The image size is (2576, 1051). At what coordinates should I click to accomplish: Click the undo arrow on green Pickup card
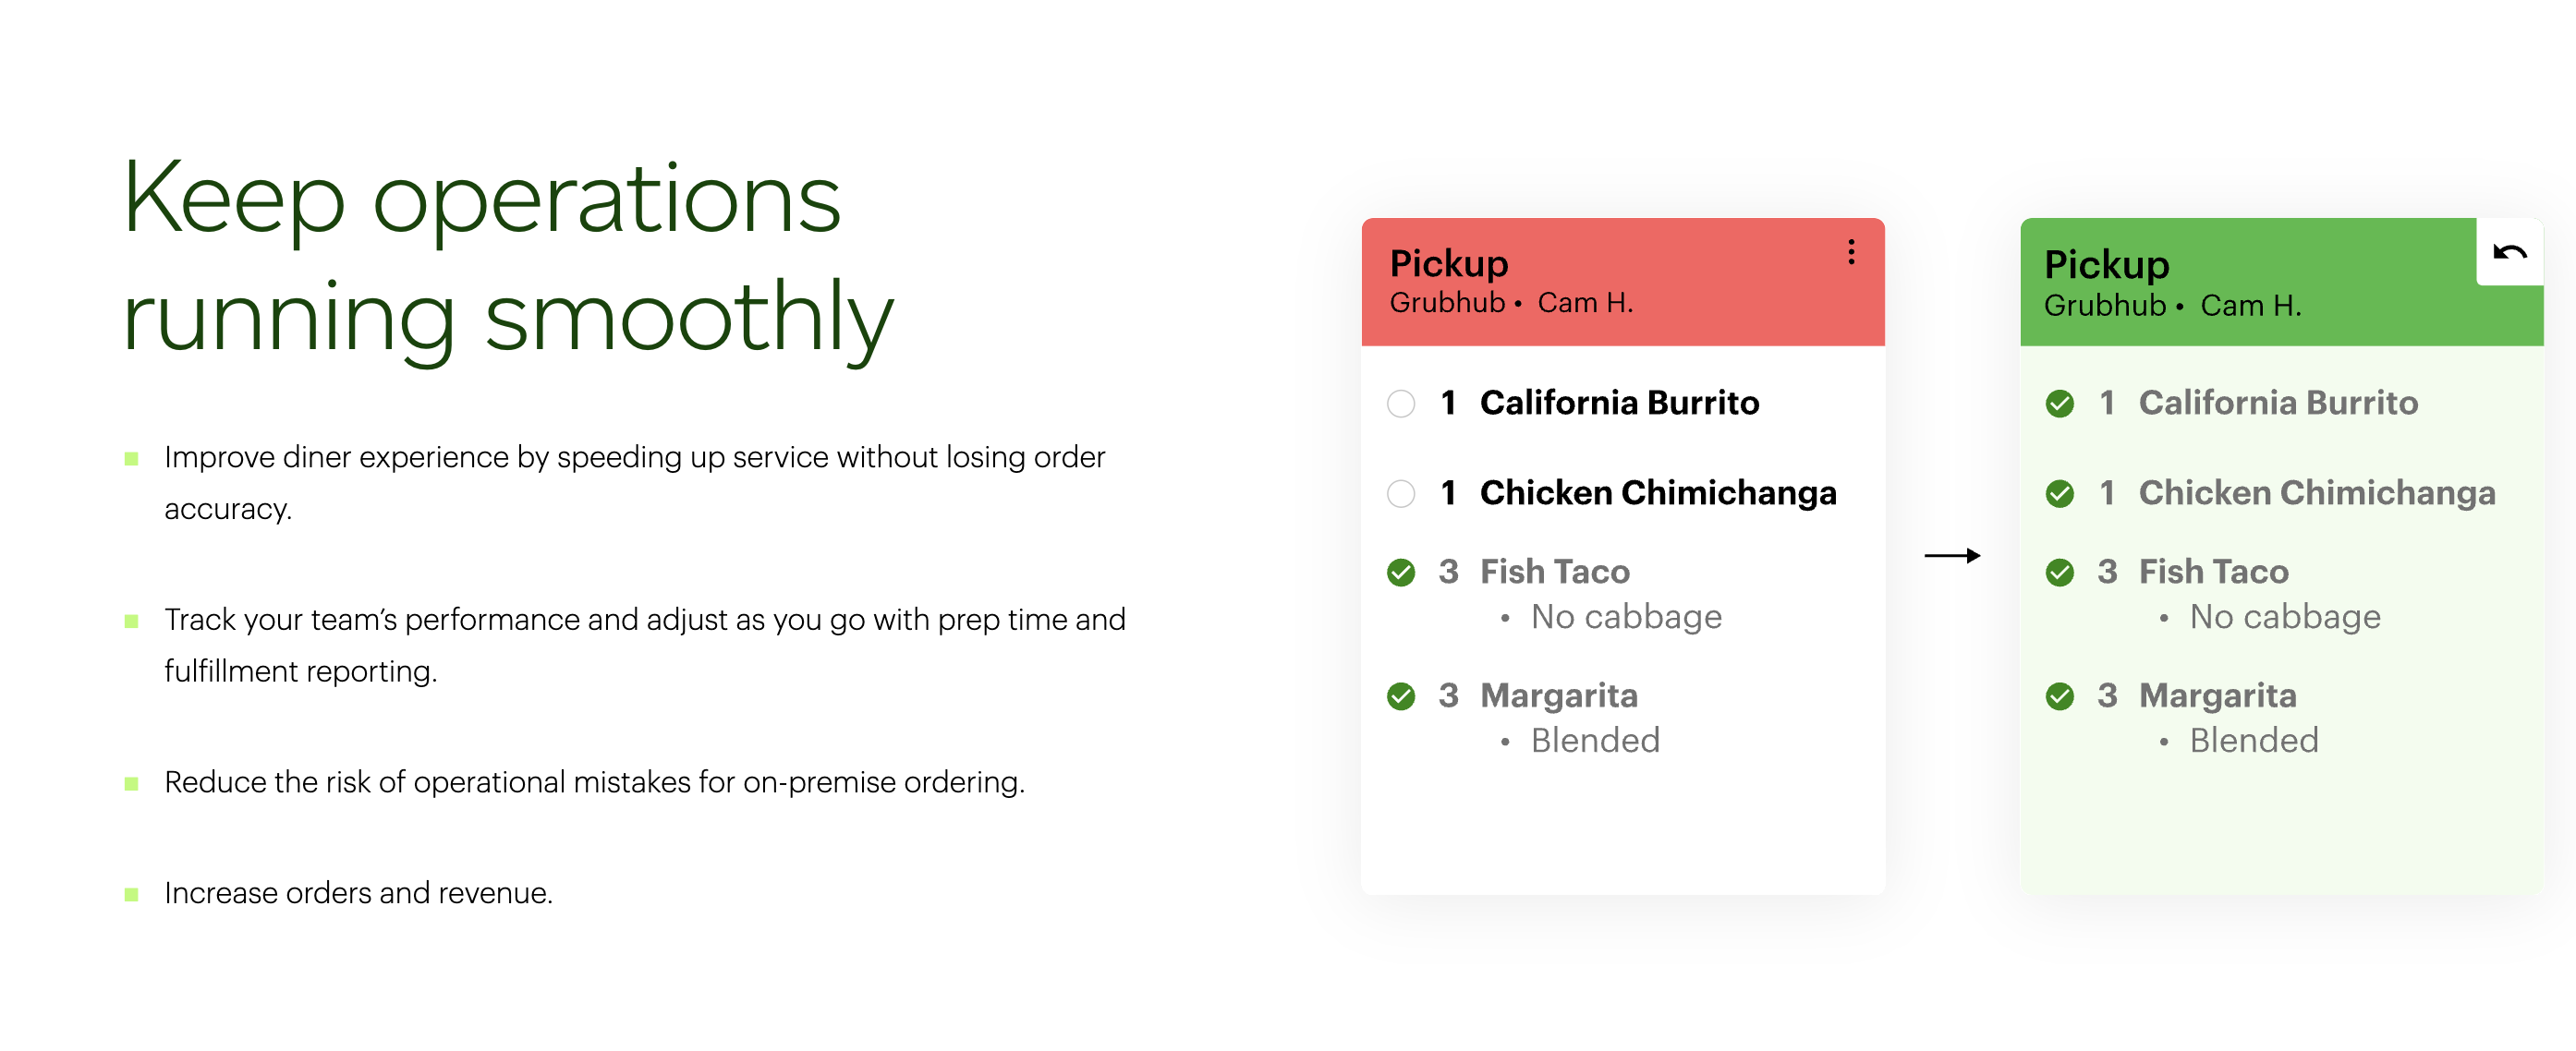[x=2509, y=252]
